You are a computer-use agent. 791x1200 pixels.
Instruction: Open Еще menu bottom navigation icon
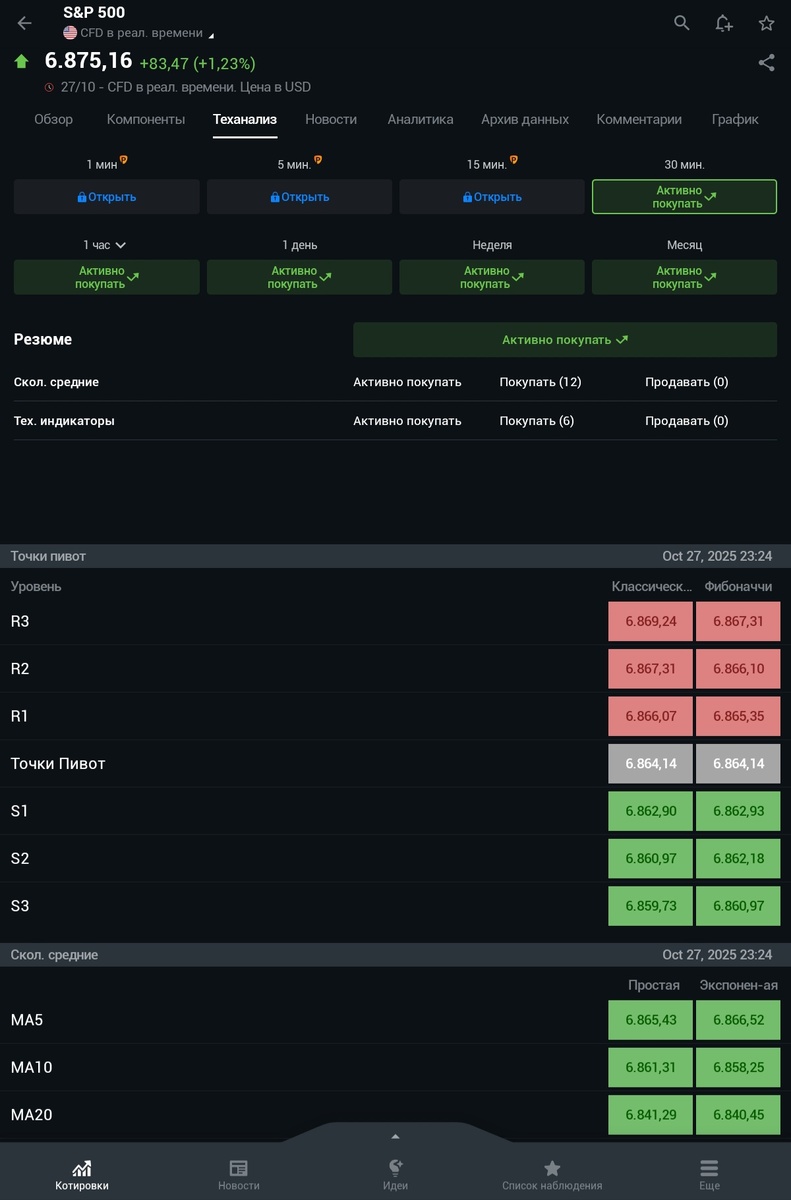tap(709, 1168)
